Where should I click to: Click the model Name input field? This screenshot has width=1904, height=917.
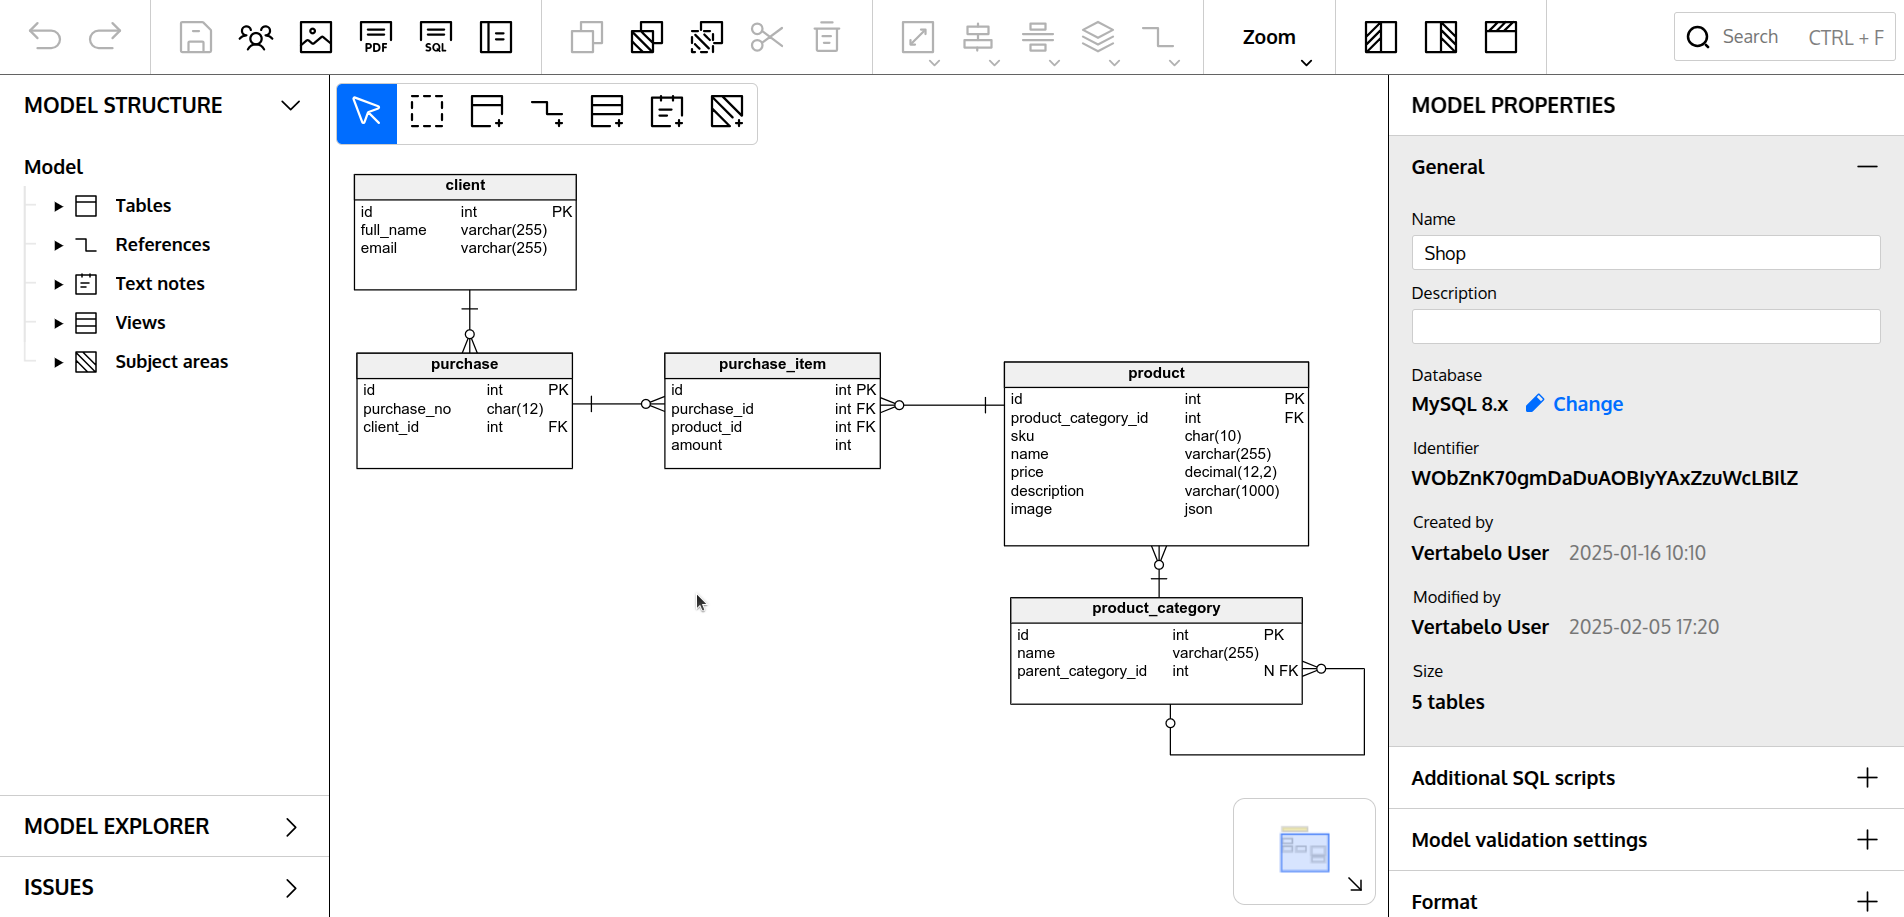click(x=1645, y=253)
